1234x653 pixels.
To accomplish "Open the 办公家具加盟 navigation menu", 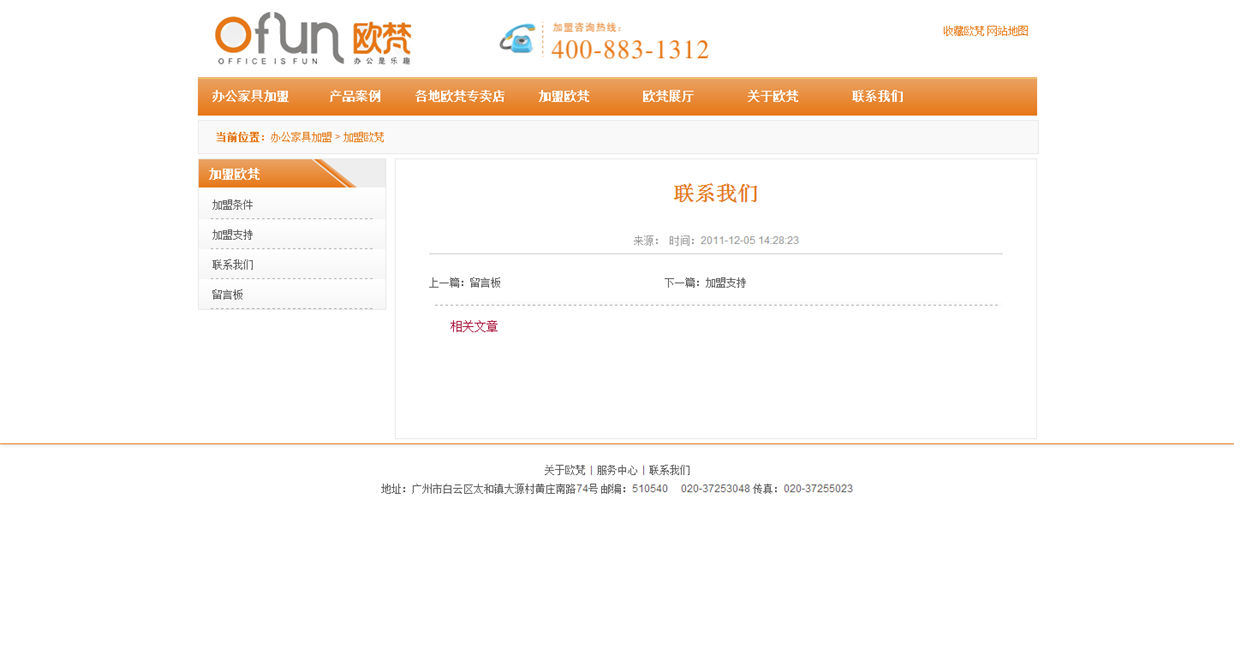I will coord(250,97).
